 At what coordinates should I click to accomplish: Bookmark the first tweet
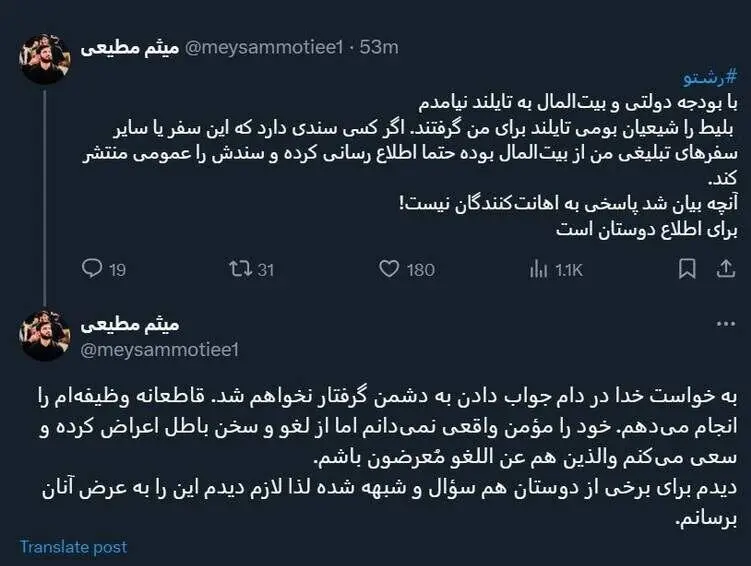(687, 268)
